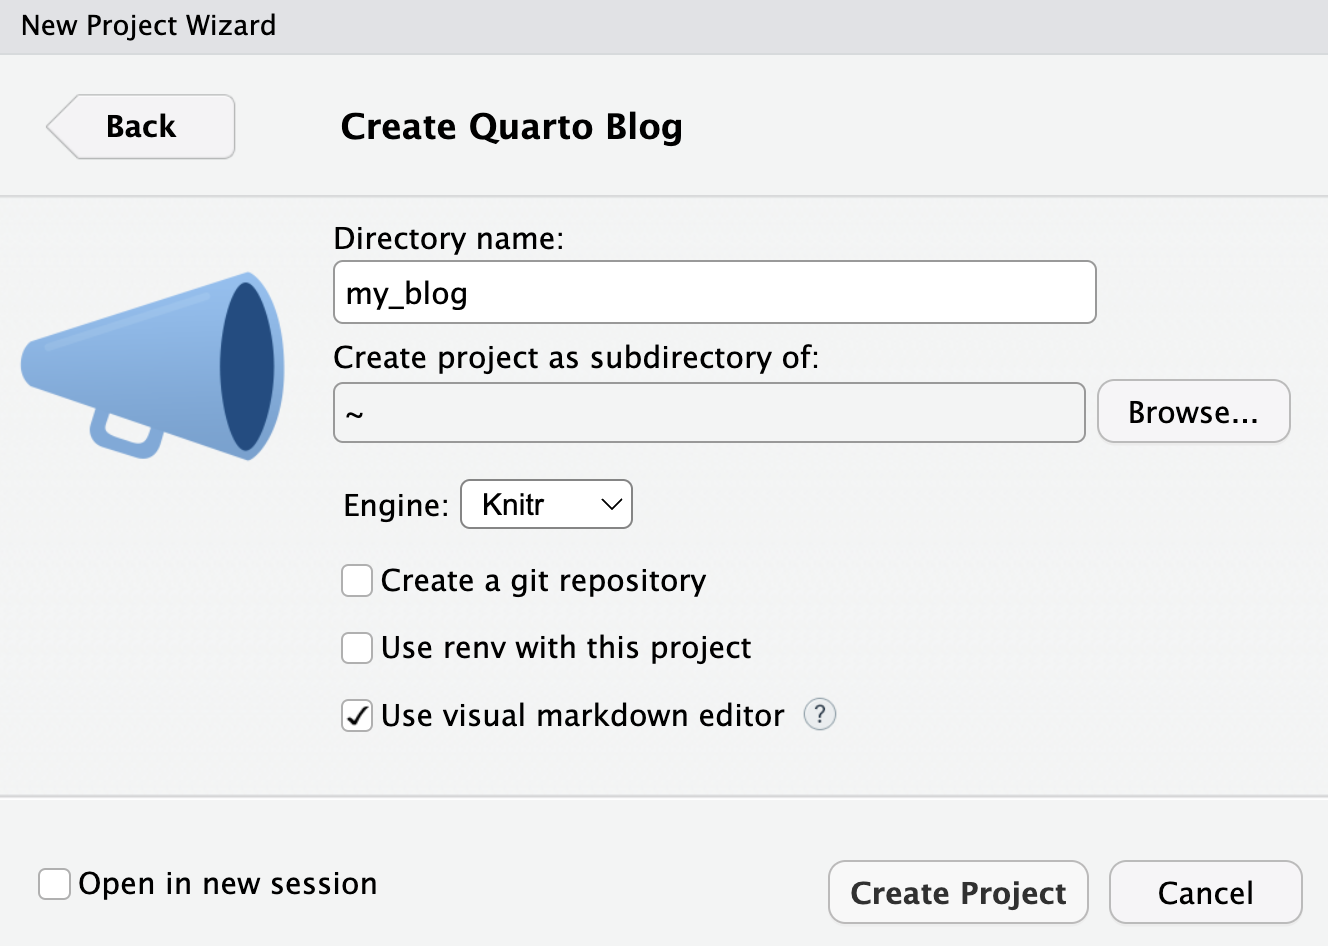Image resolution: width=1328 pixels, height=946 pixels.
Task: Click the "Use visual markdown editor" label text
Action: coord(582,716)
